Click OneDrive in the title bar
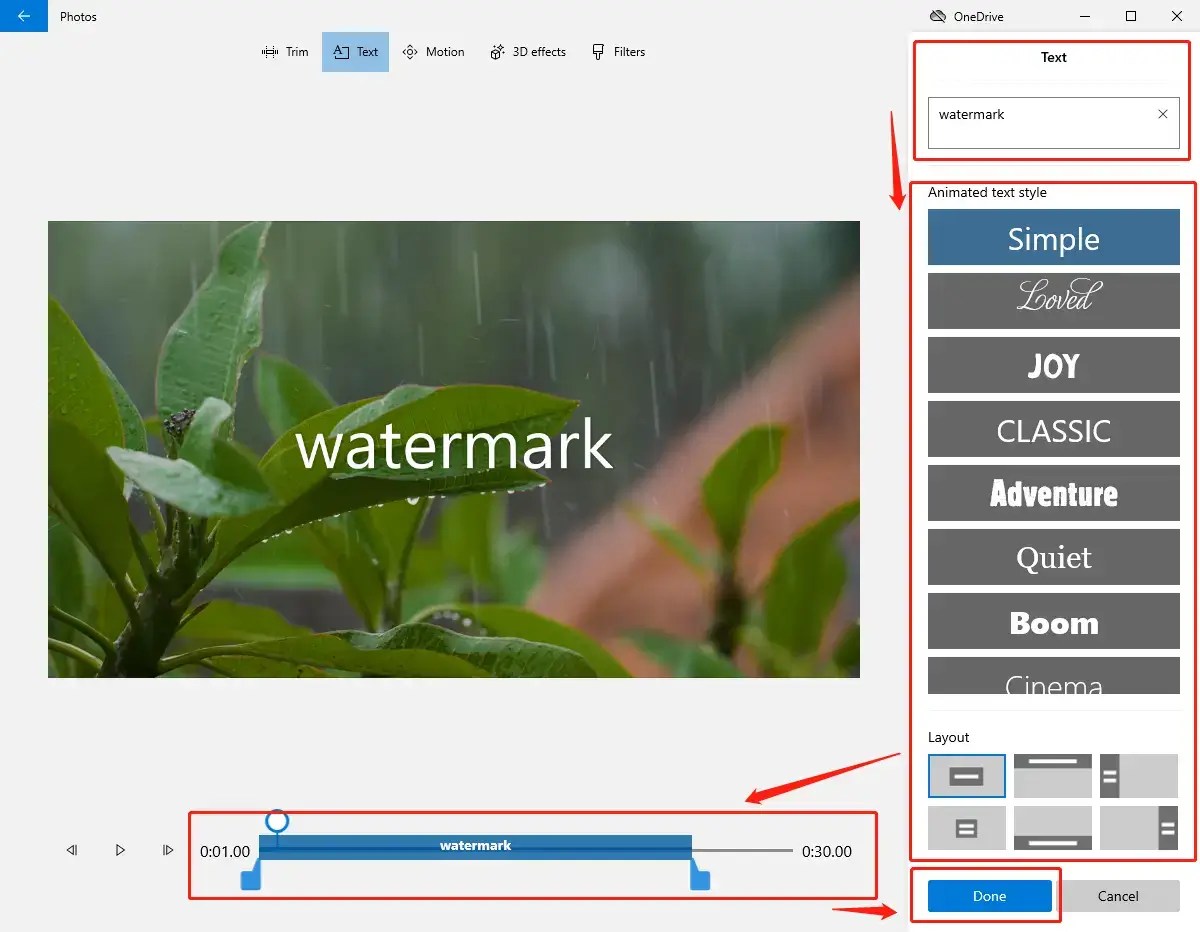This screenshot has width=1200, height=932. coord(966,16)
